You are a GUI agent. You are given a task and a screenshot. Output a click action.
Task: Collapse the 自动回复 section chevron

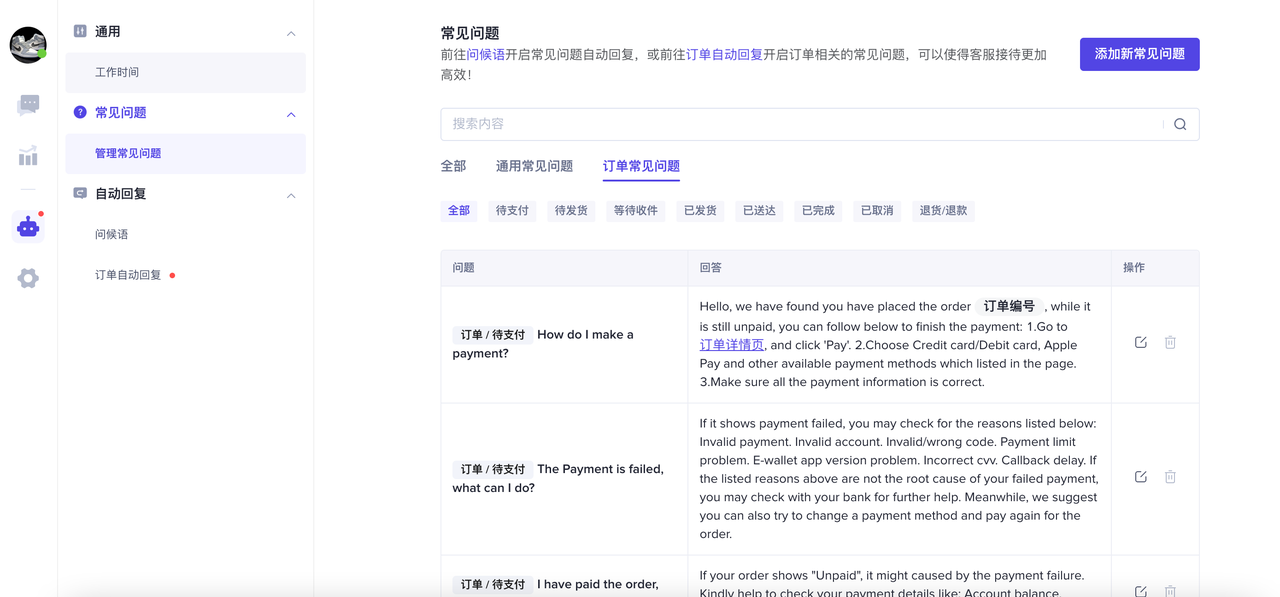coord(291,195)
